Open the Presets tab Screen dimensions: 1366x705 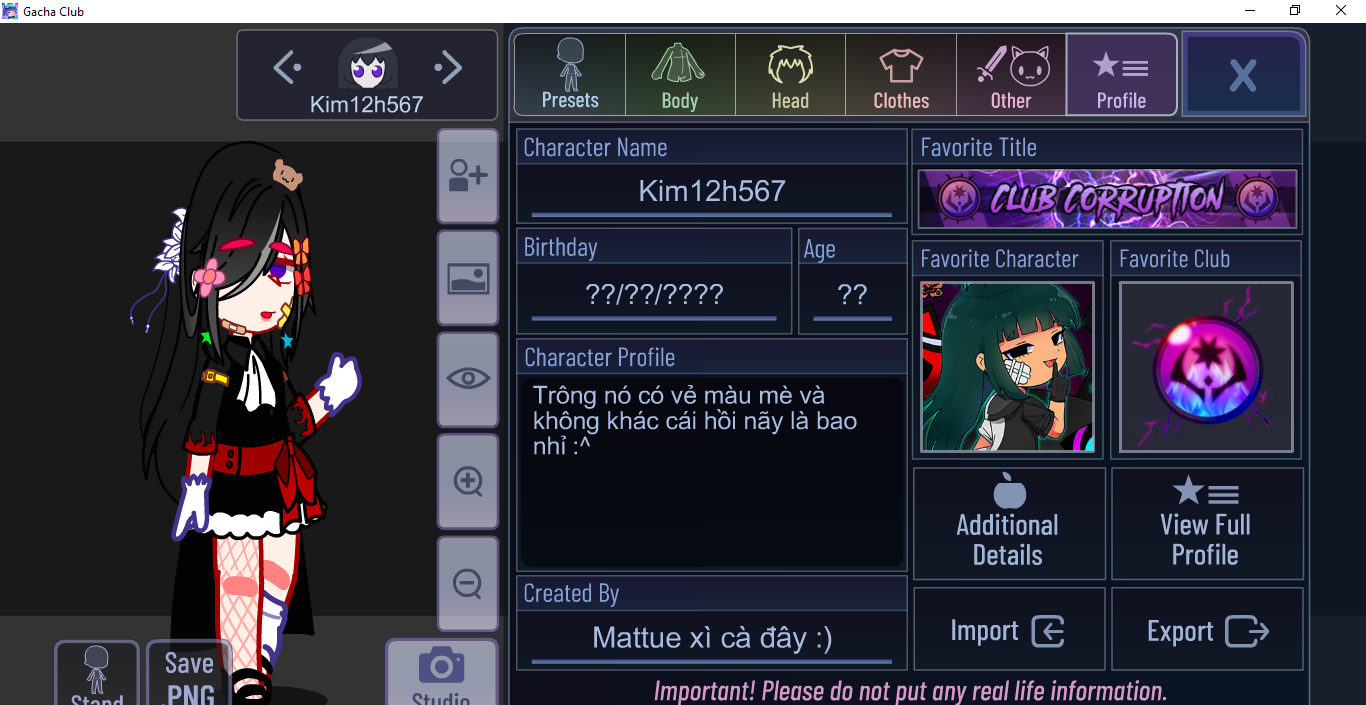click(x=570, y=75)
